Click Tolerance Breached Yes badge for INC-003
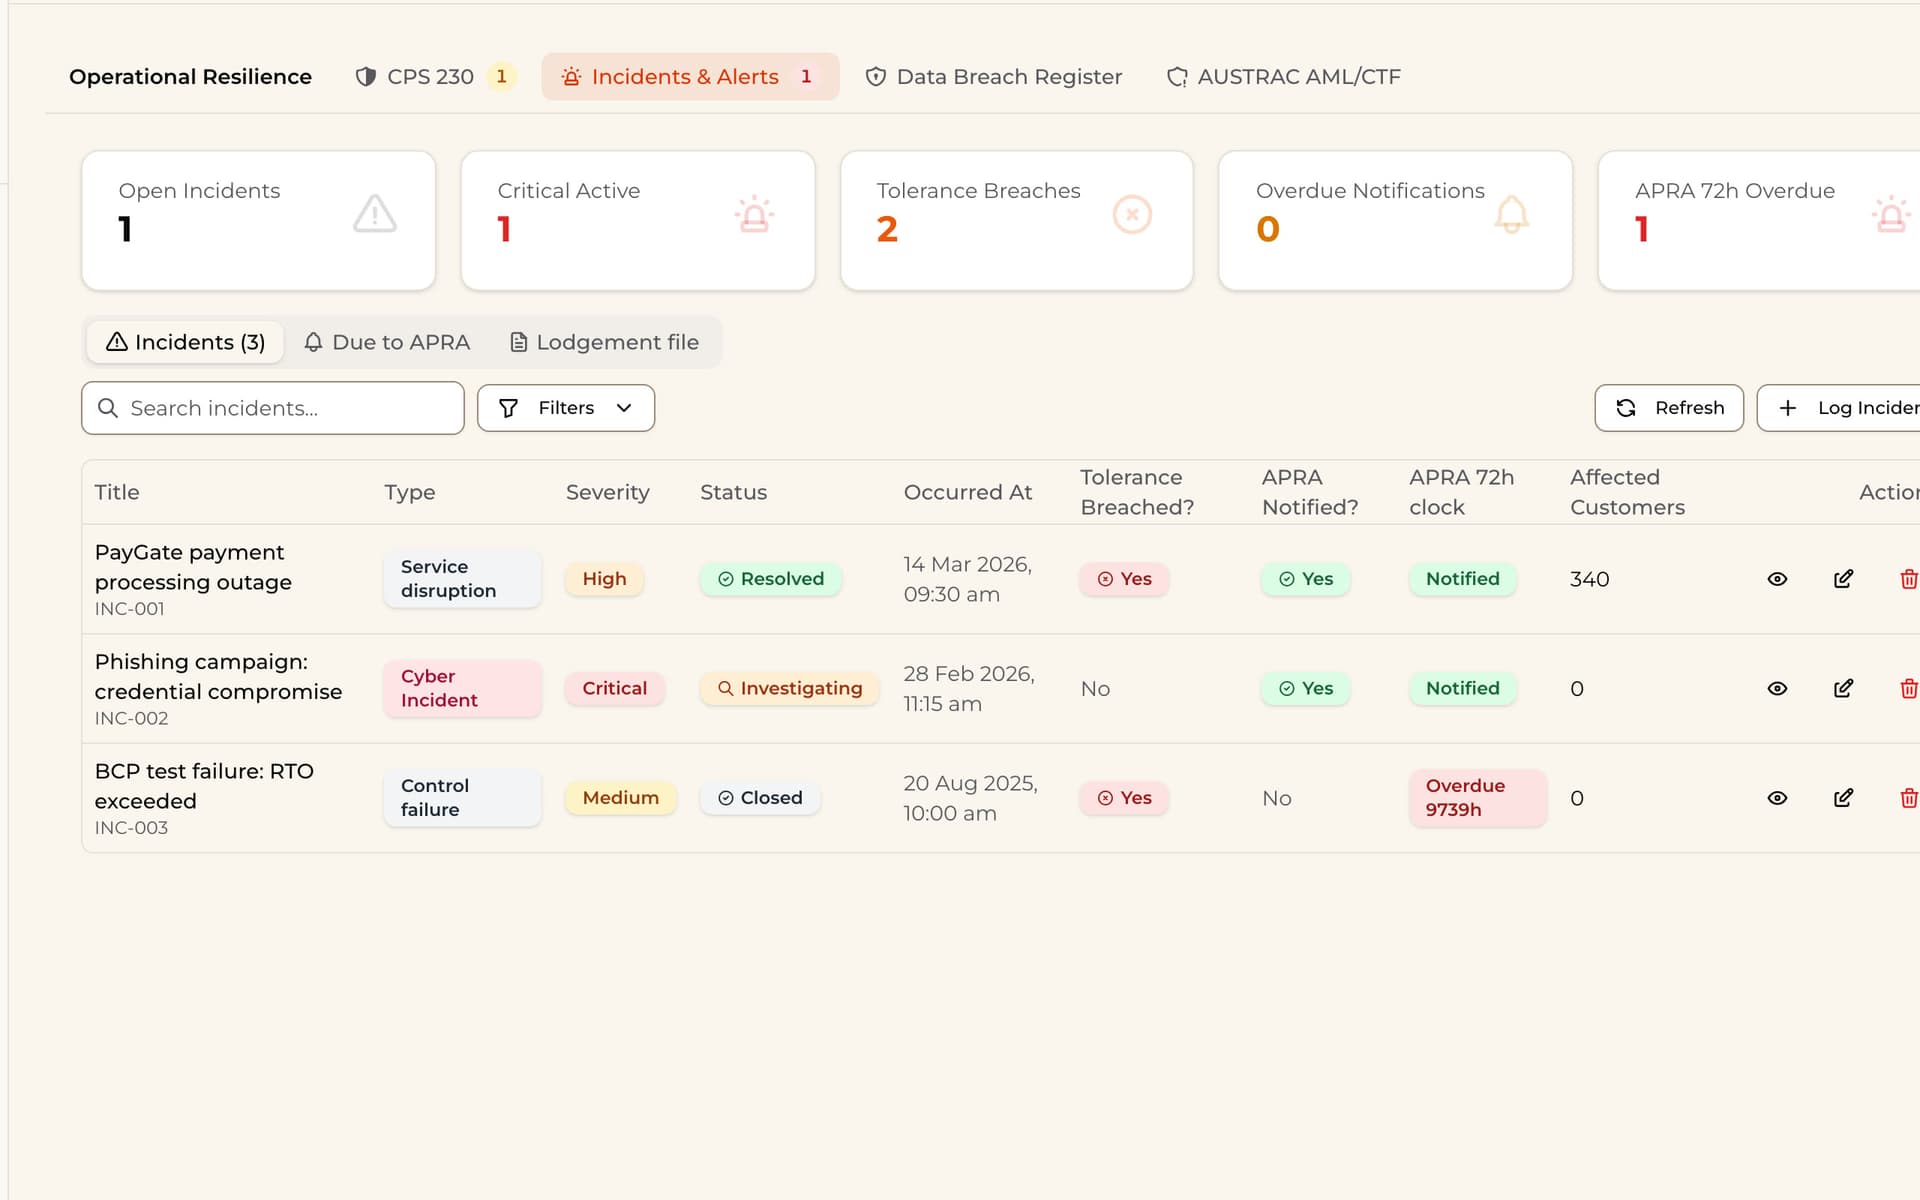Screen dimensions: 1920x1200 pos(1124,798)
